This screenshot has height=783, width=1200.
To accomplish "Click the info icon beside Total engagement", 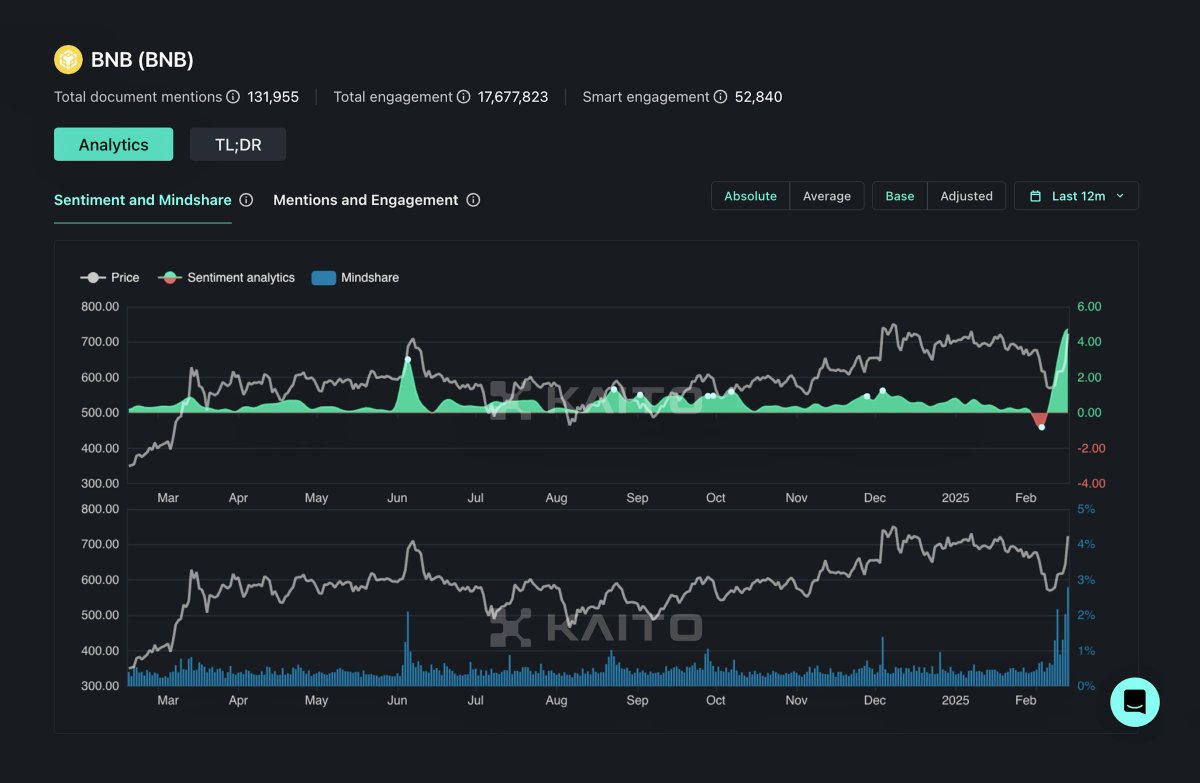I will tap(462, 97).
